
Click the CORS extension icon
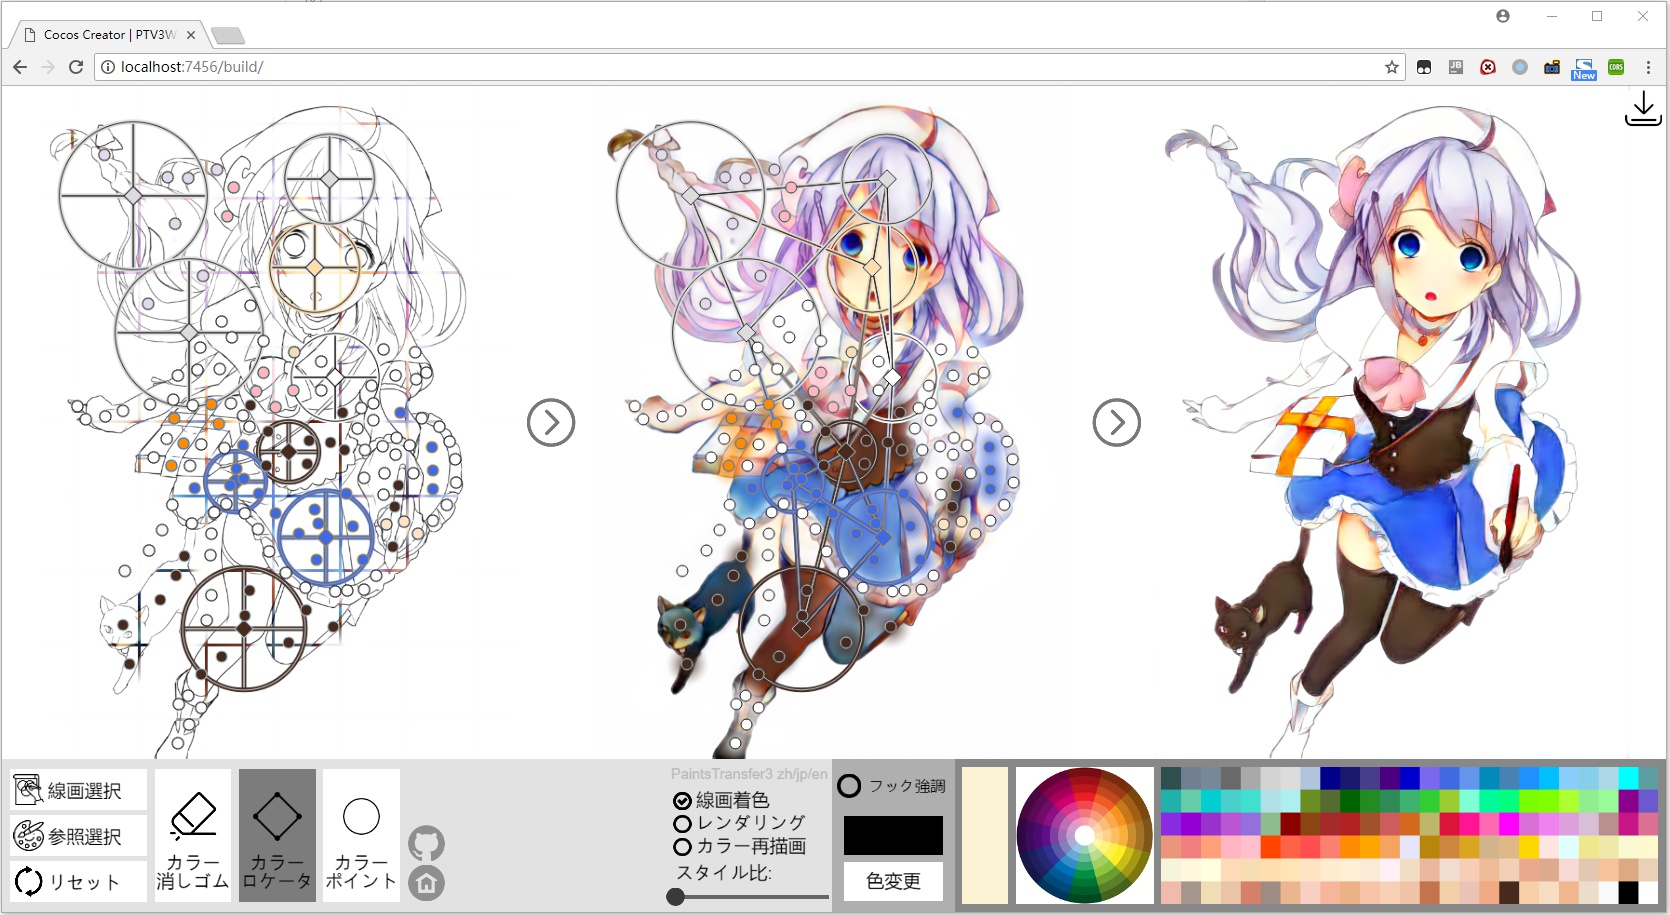pyautogui.click(x=1616, y=67)
